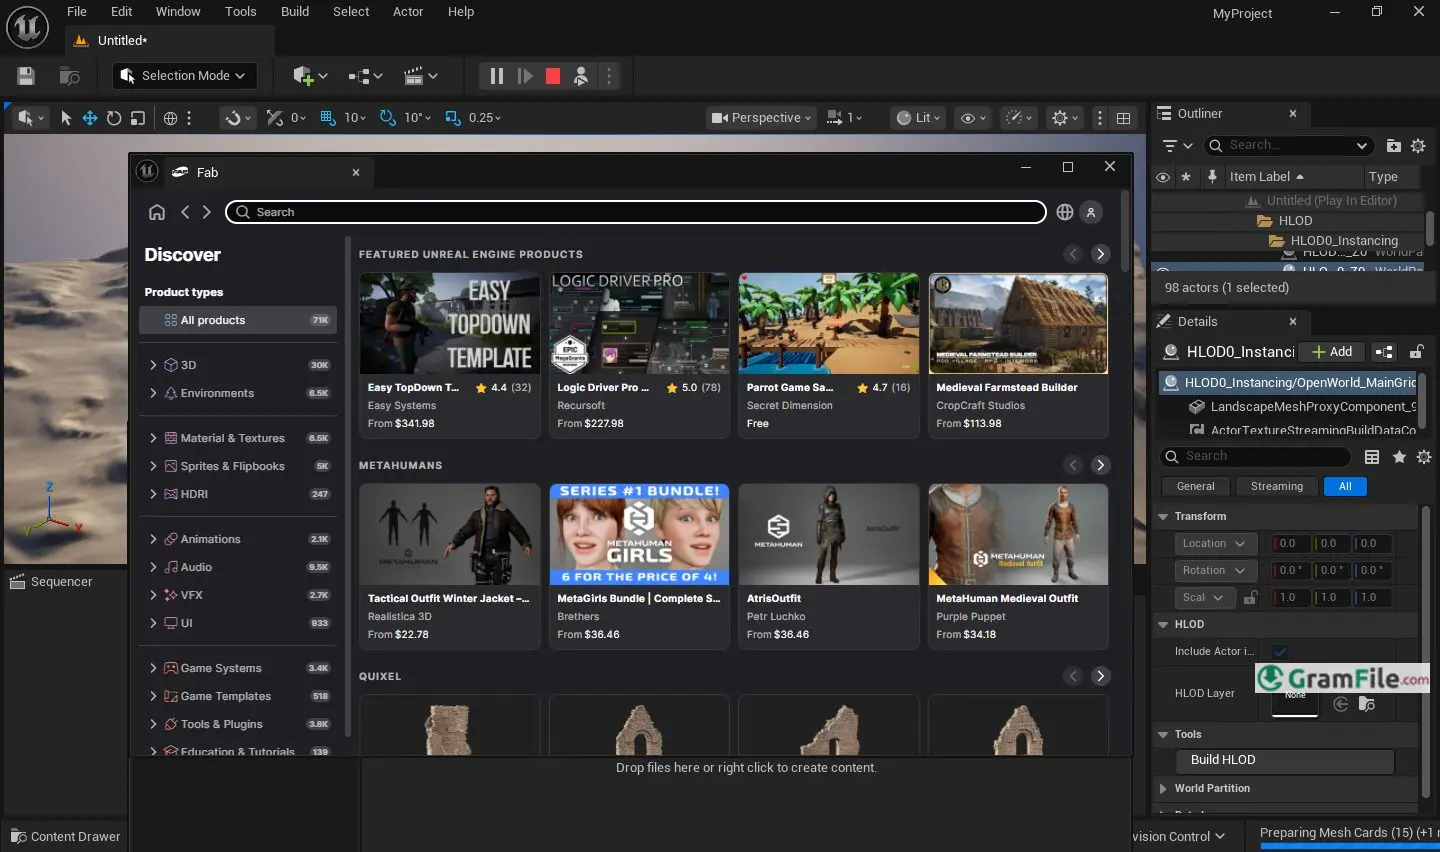Open Easy TopDown Template thumbnail

coord(449,323)
